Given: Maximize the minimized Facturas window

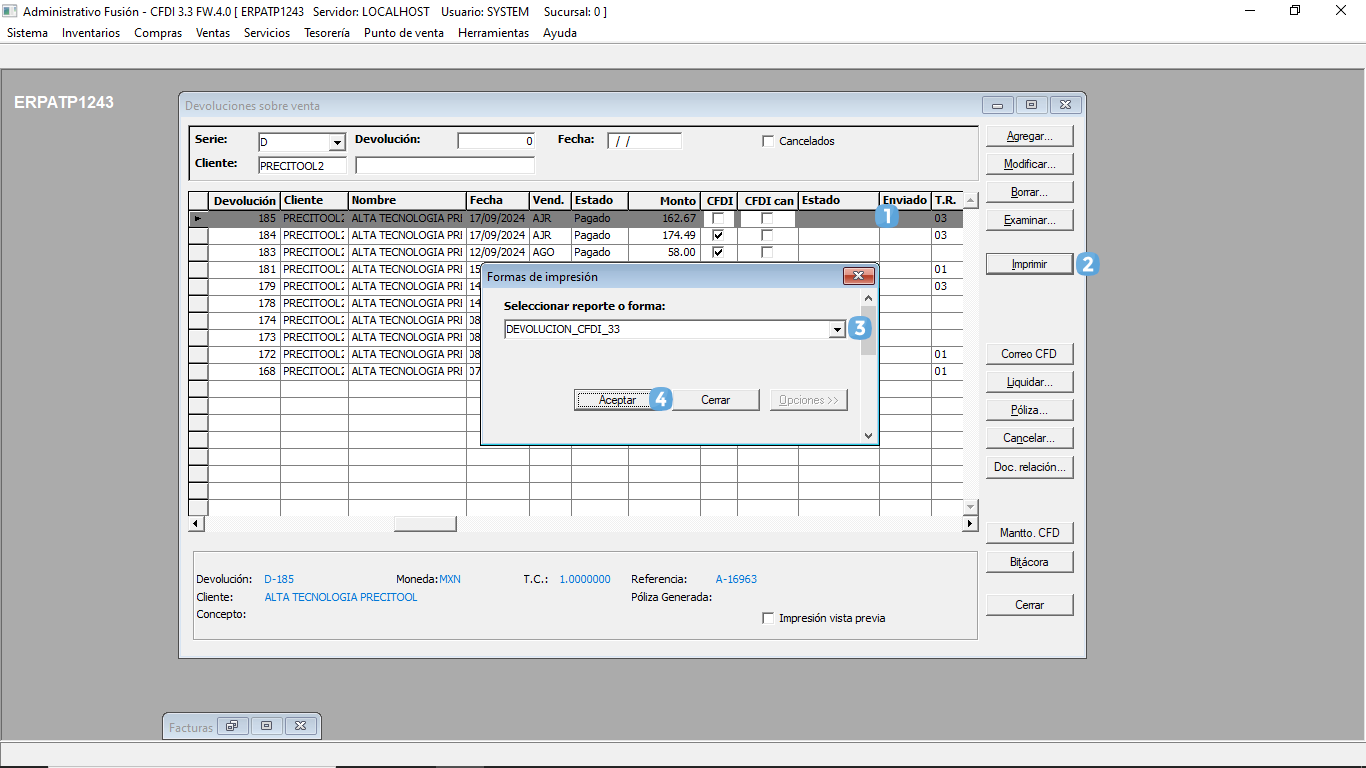Looking at the screenshot, I should (x=267, y=726).
